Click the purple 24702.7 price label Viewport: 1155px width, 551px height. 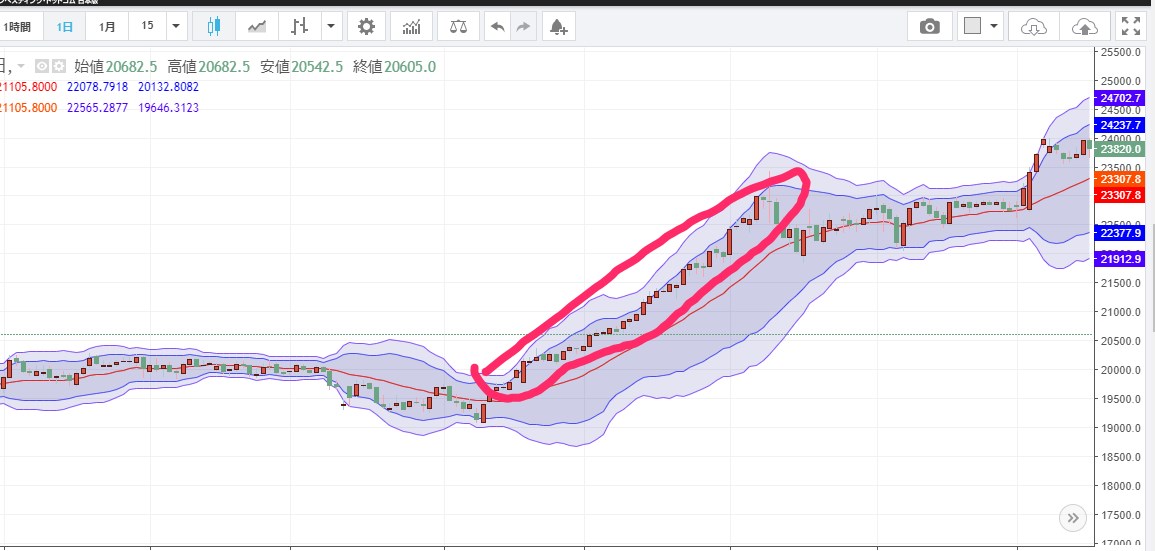coord(1121,98)
